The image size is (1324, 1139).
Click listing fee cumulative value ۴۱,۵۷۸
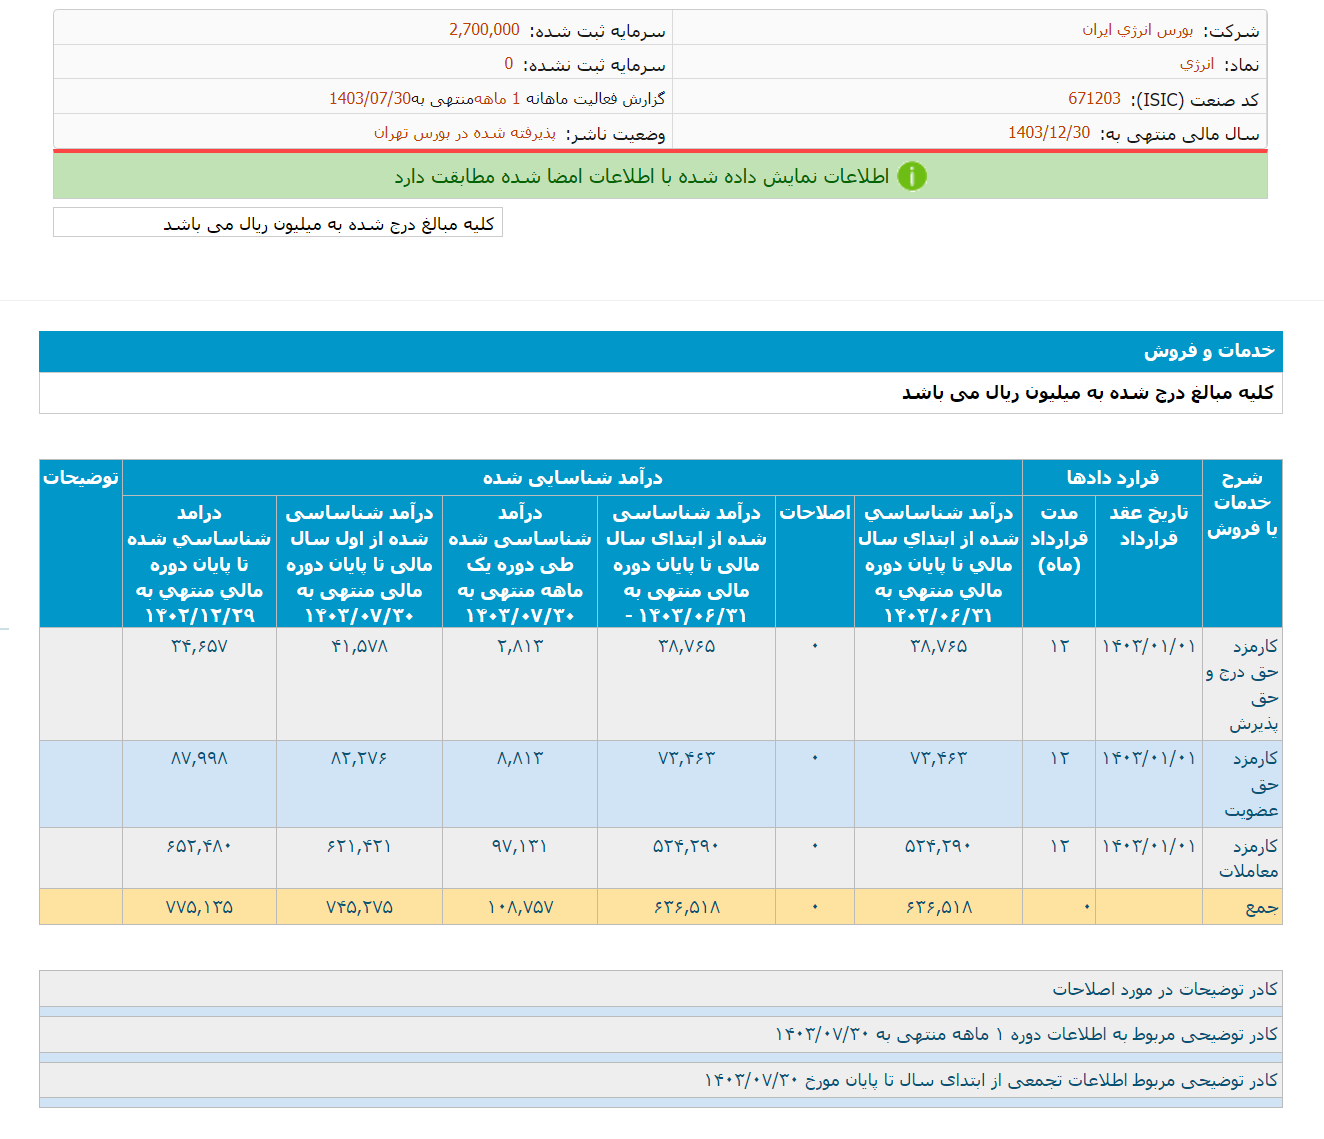(359, 646)
